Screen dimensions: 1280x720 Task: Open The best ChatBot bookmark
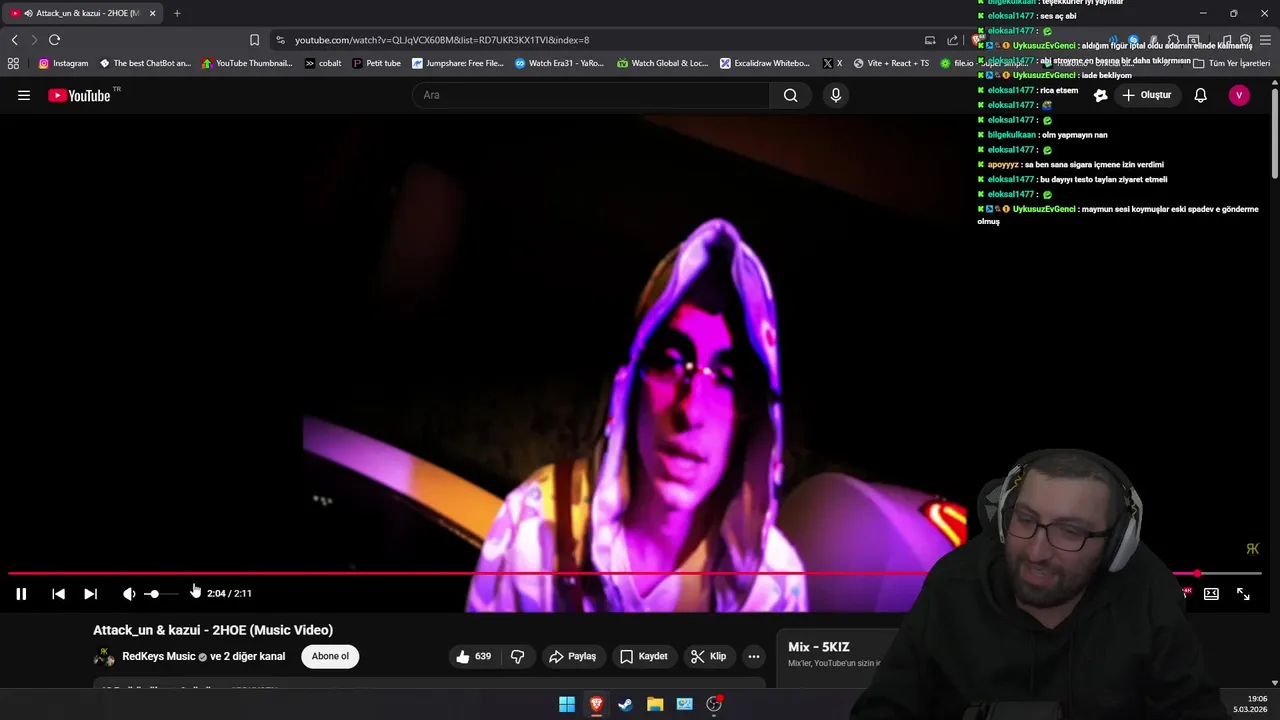pos(145,63)
